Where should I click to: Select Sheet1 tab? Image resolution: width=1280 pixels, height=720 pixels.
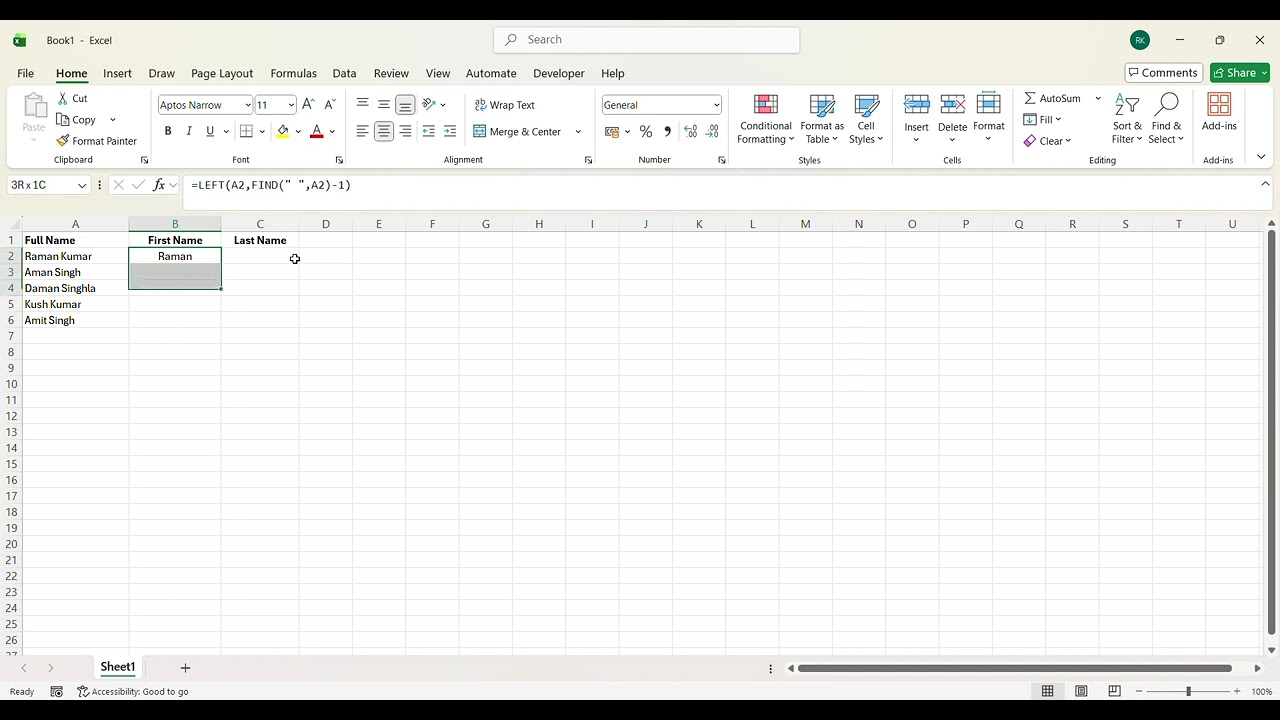click(117, 667)
